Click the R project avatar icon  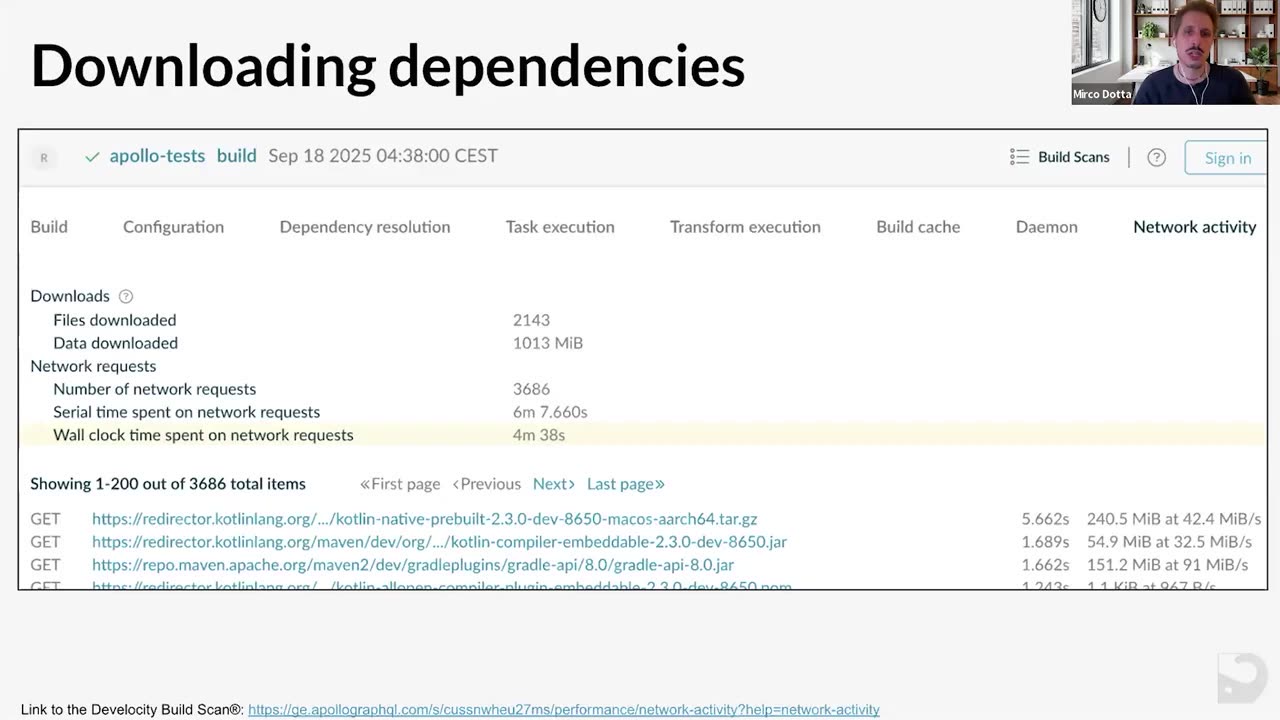pos(43,157)
